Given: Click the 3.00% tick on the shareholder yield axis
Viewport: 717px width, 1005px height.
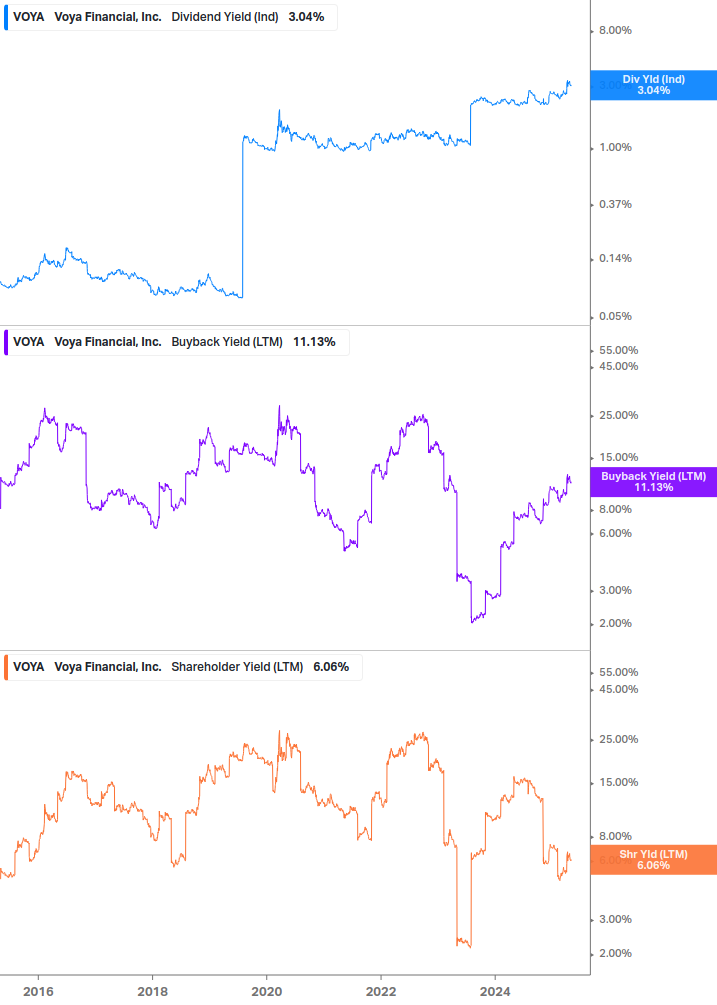Looking at the screenshot, I should pos(615,919).
